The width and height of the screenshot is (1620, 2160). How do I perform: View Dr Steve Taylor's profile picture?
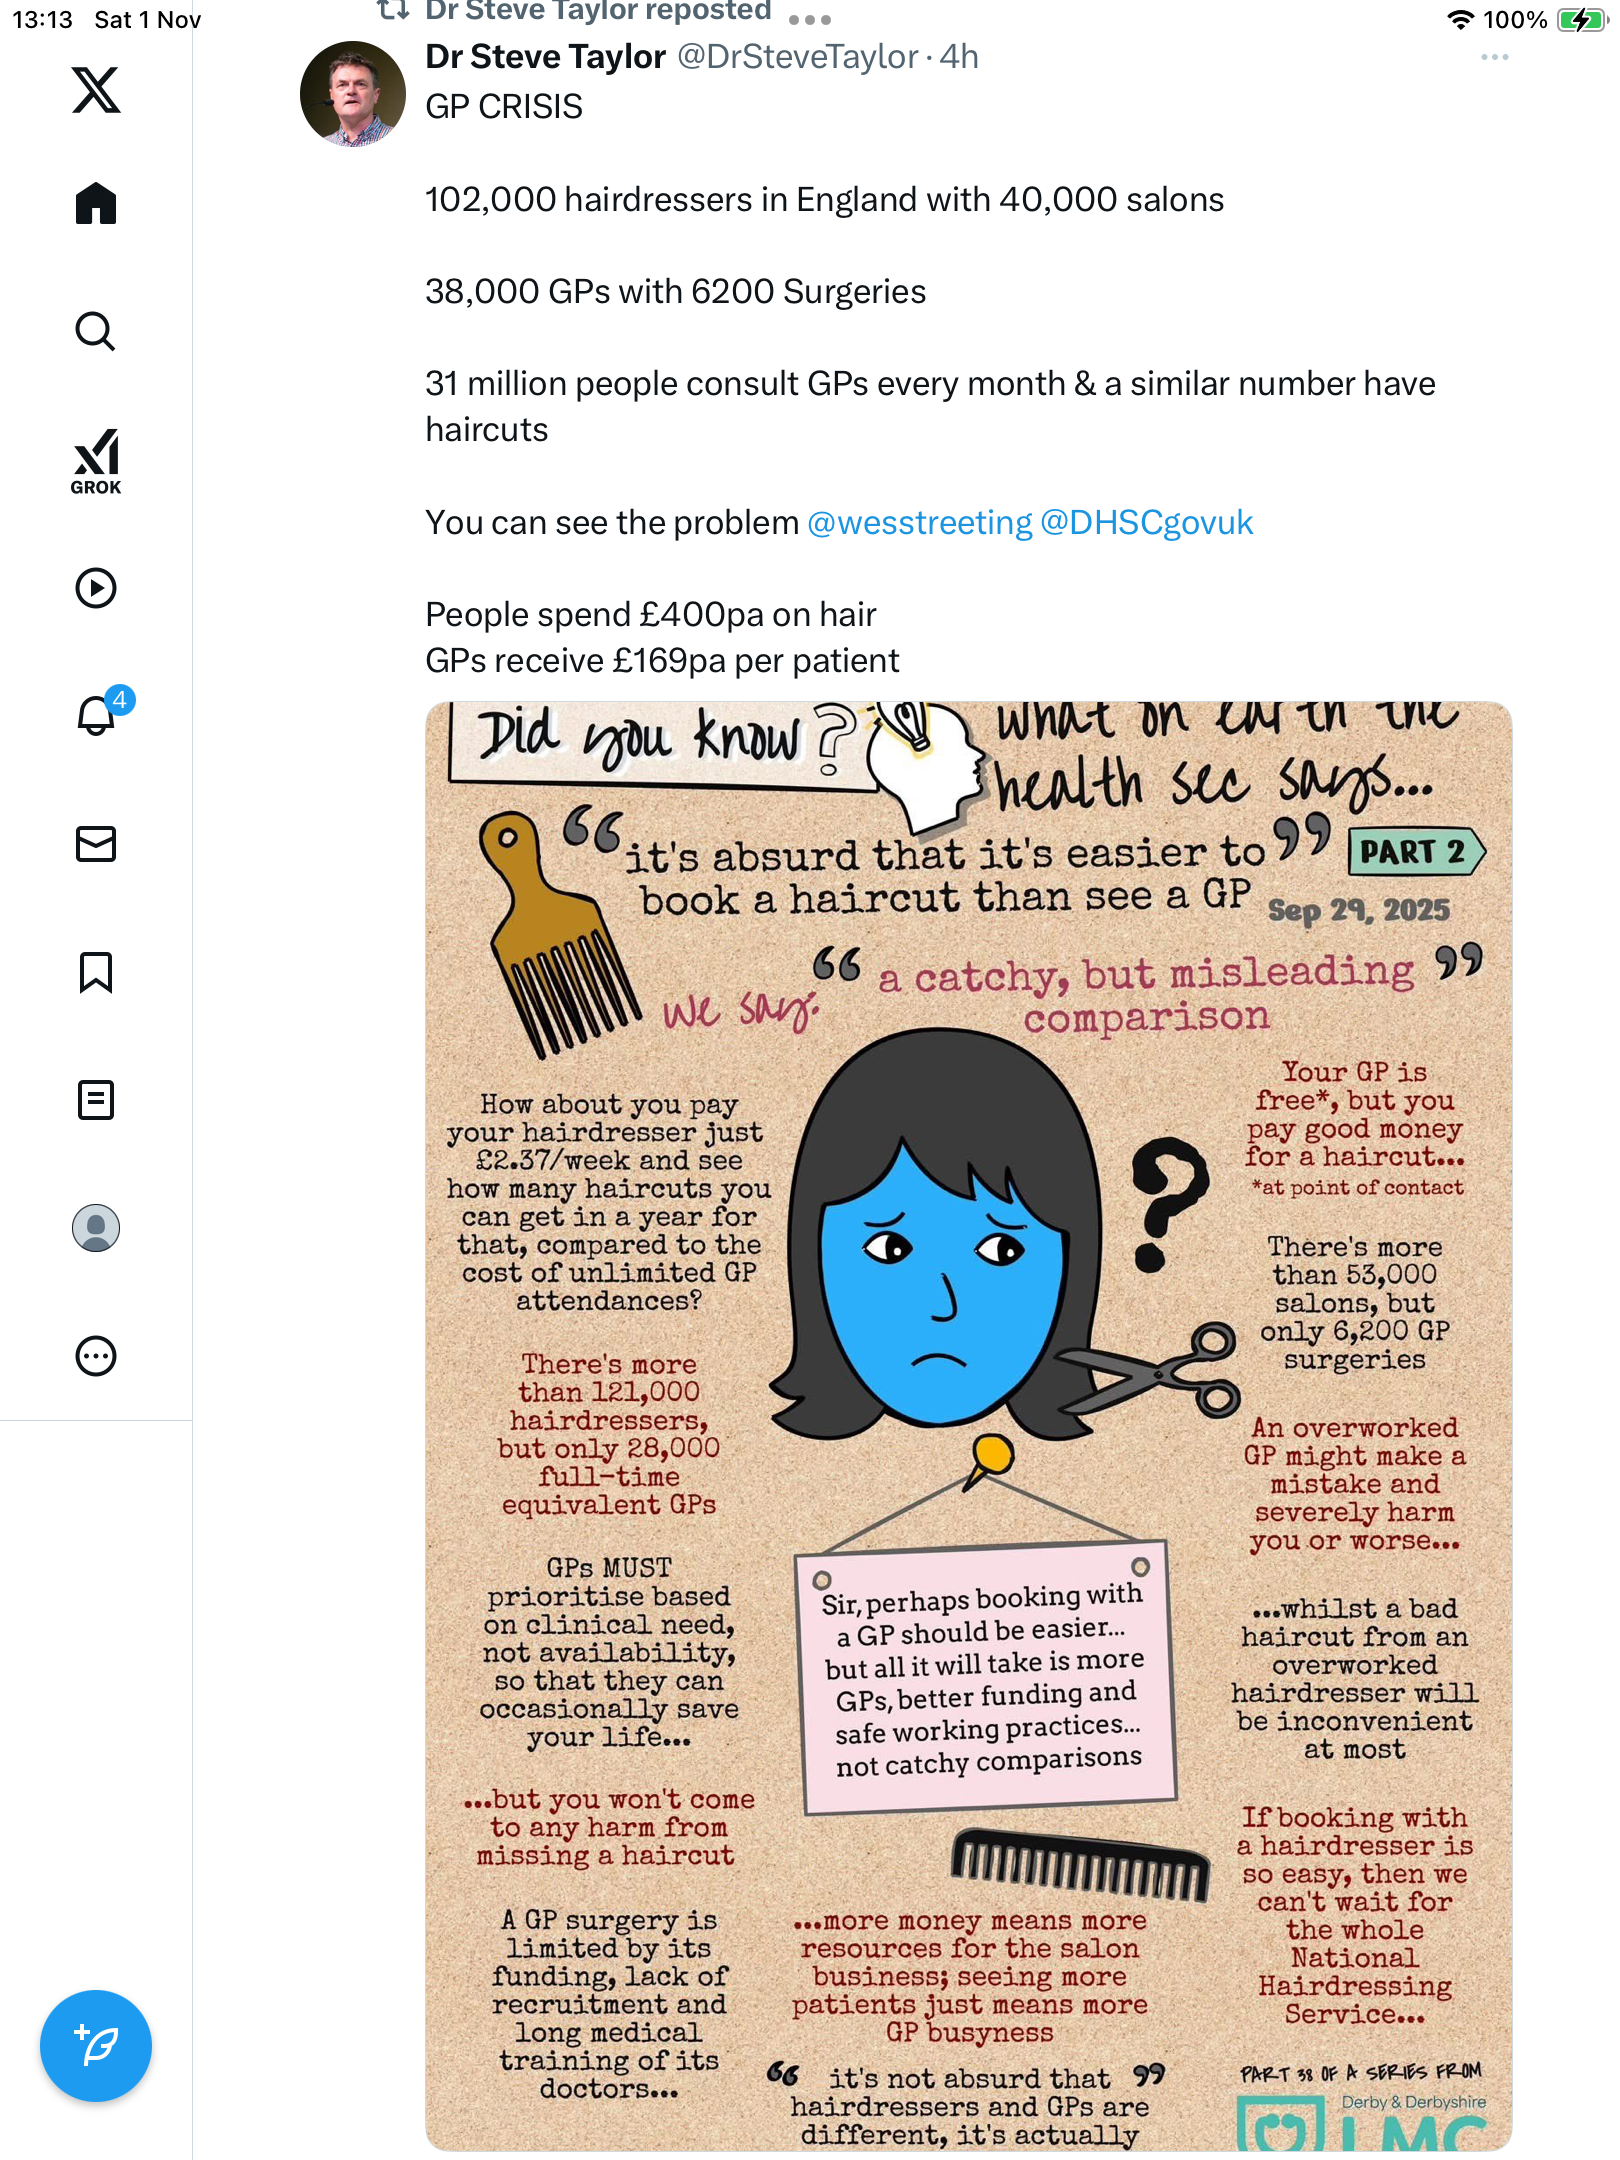pyautogui.click(x=353, y=94)
